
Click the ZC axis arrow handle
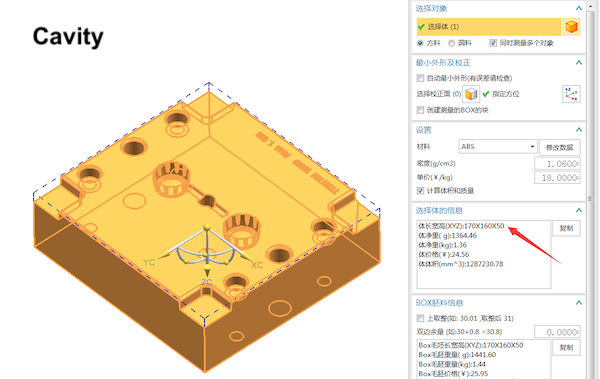click(x=207, y=271)
